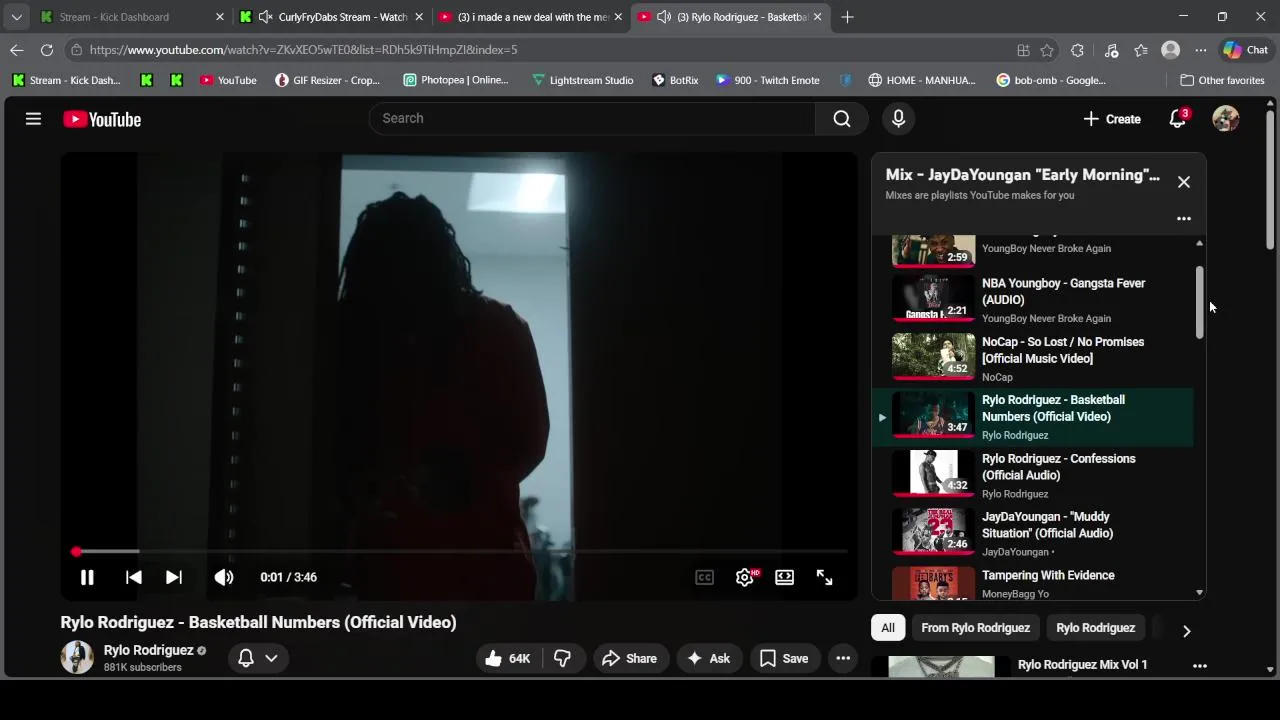
Task: Submit search with magnifier button
Action: point(842,118)
